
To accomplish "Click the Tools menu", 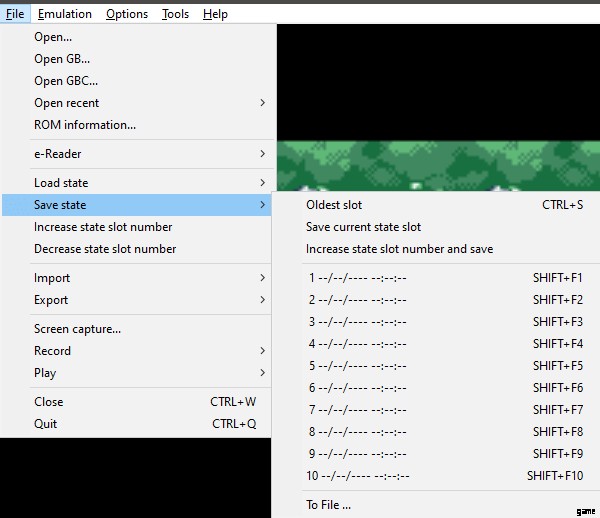I will (x=175, y=14).
